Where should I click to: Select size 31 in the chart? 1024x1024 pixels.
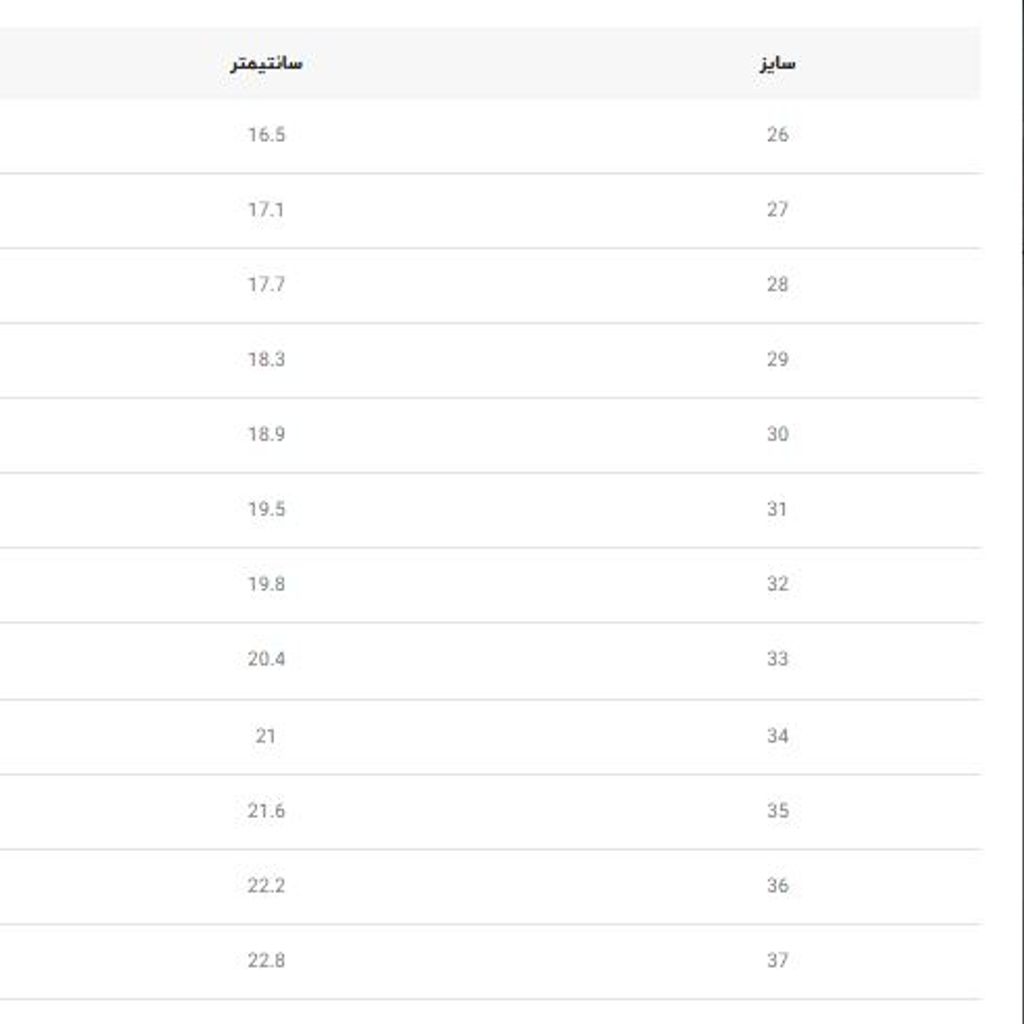pyautogui.click(x=777, y=510)
